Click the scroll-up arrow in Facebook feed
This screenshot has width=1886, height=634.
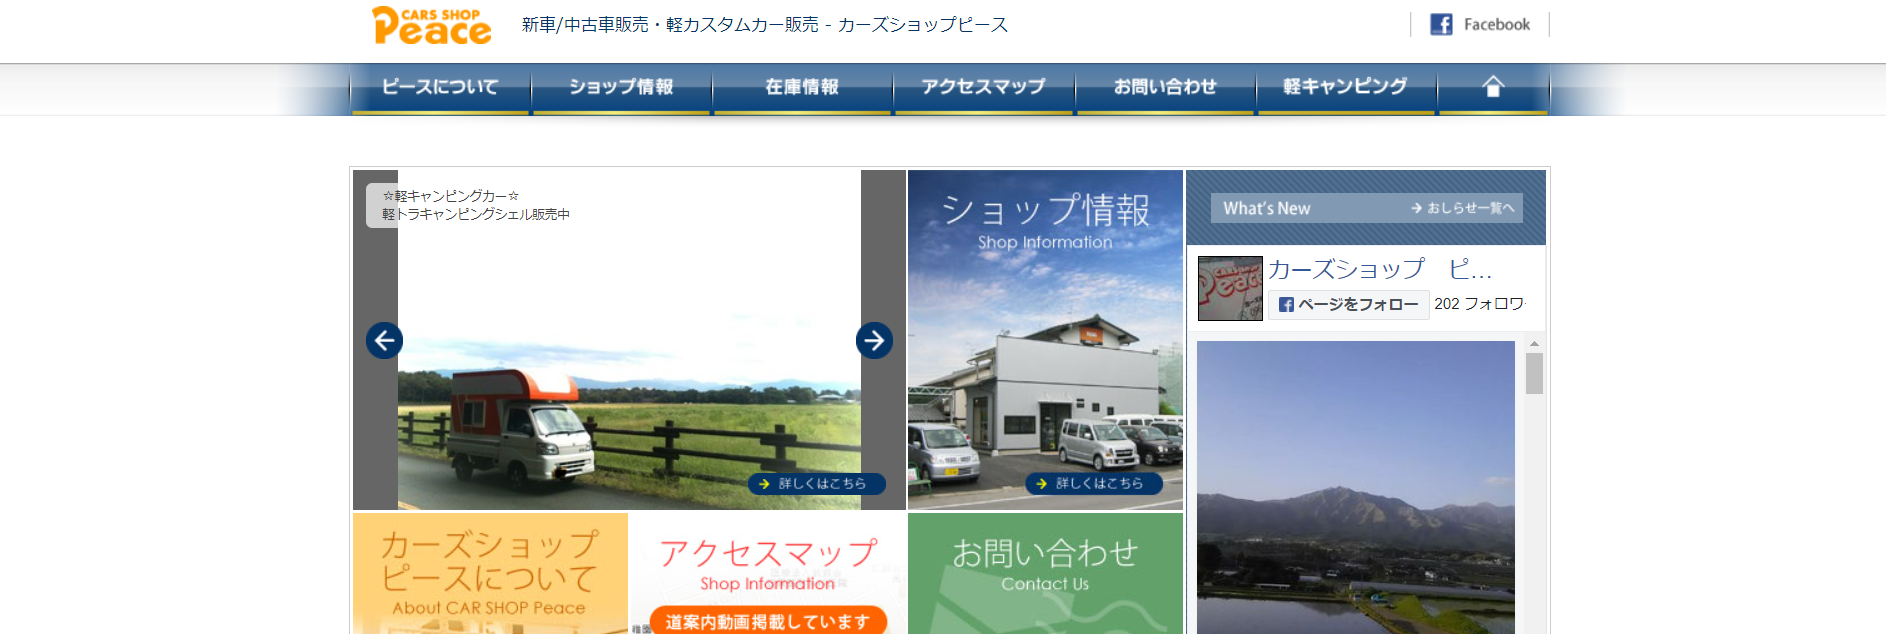(x=1534, y=343)
